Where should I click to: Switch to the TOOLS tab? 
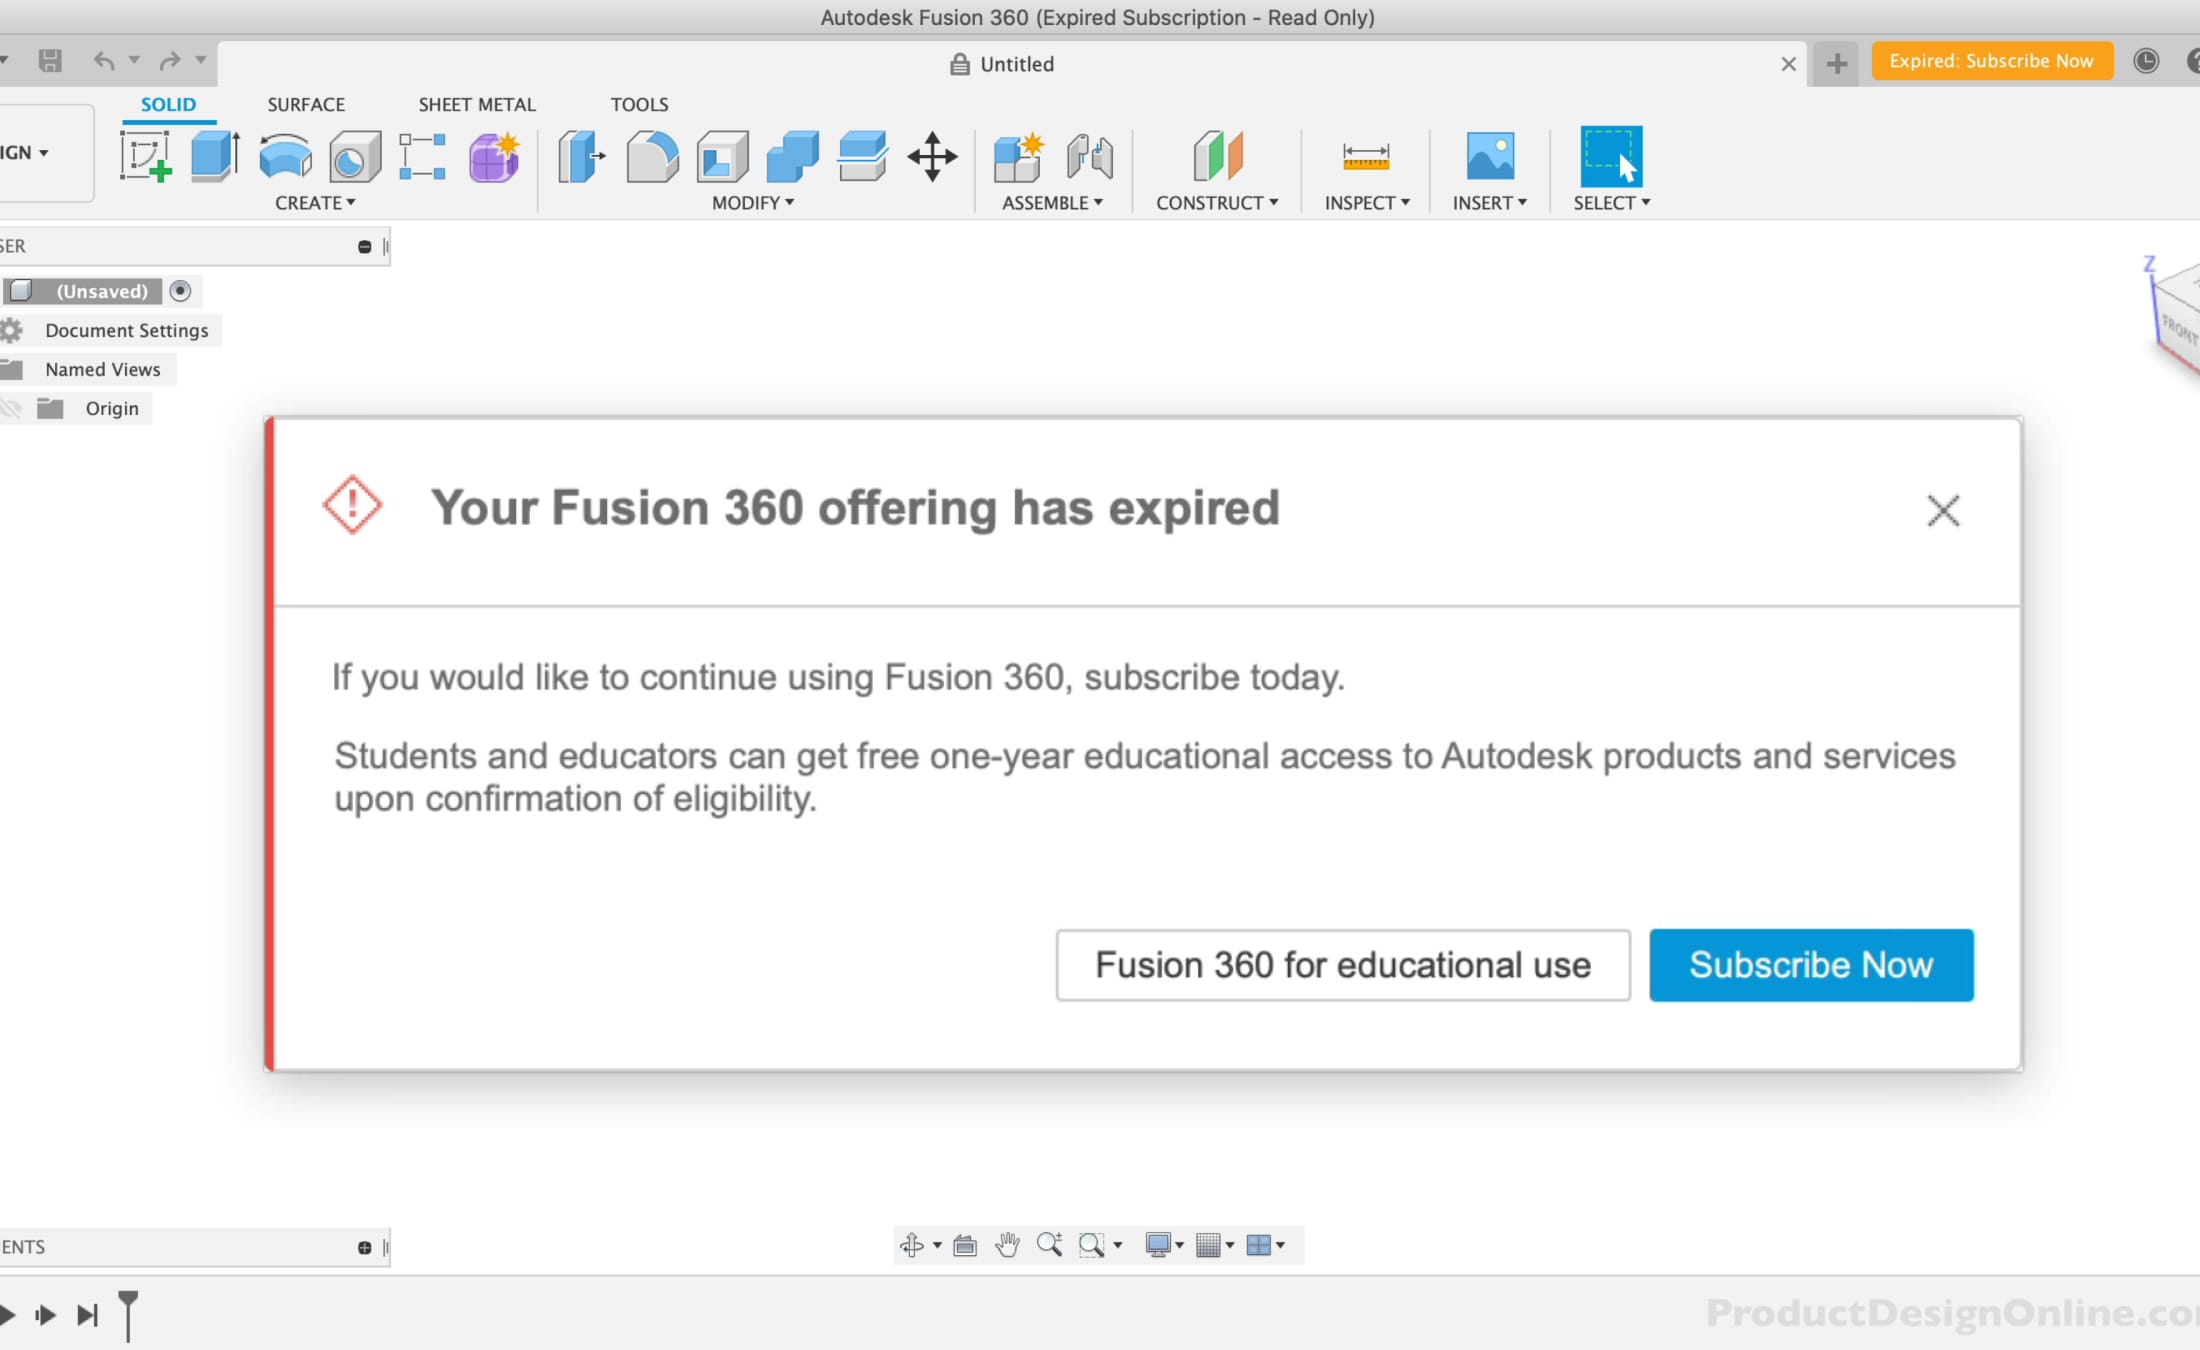(x=639, y=104)
